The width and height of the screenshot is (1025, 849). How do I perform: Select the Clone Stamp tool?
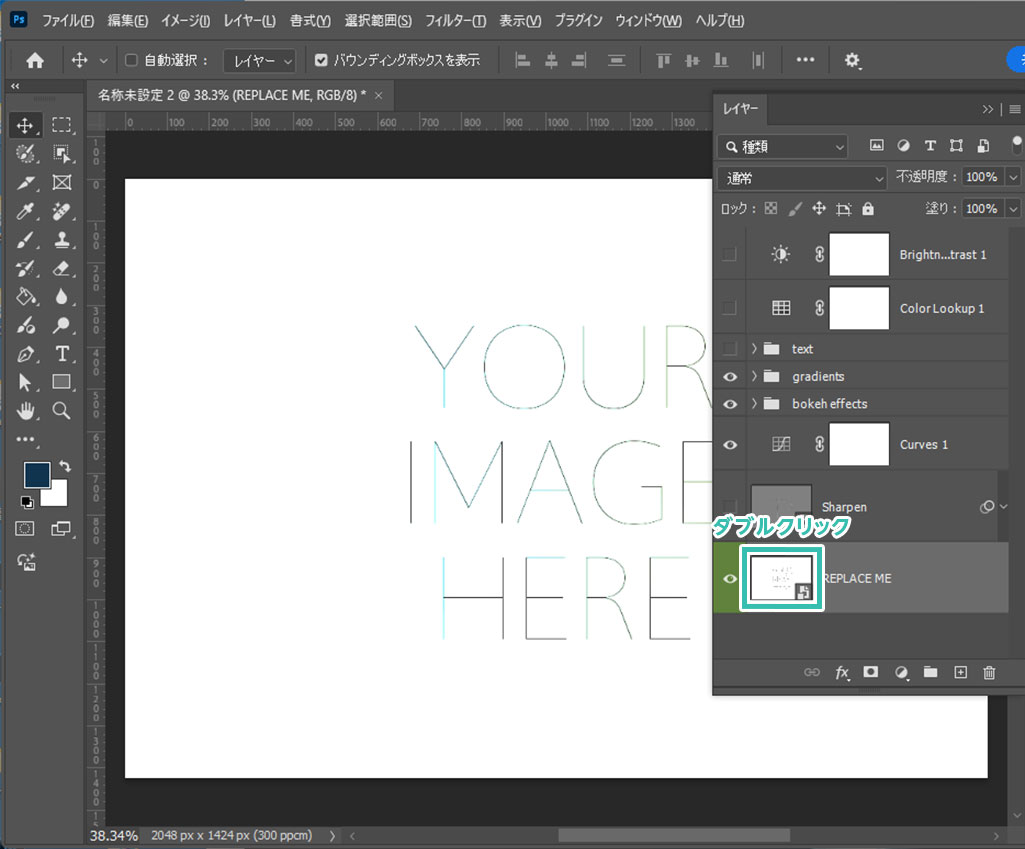click(x=61, y=240)
